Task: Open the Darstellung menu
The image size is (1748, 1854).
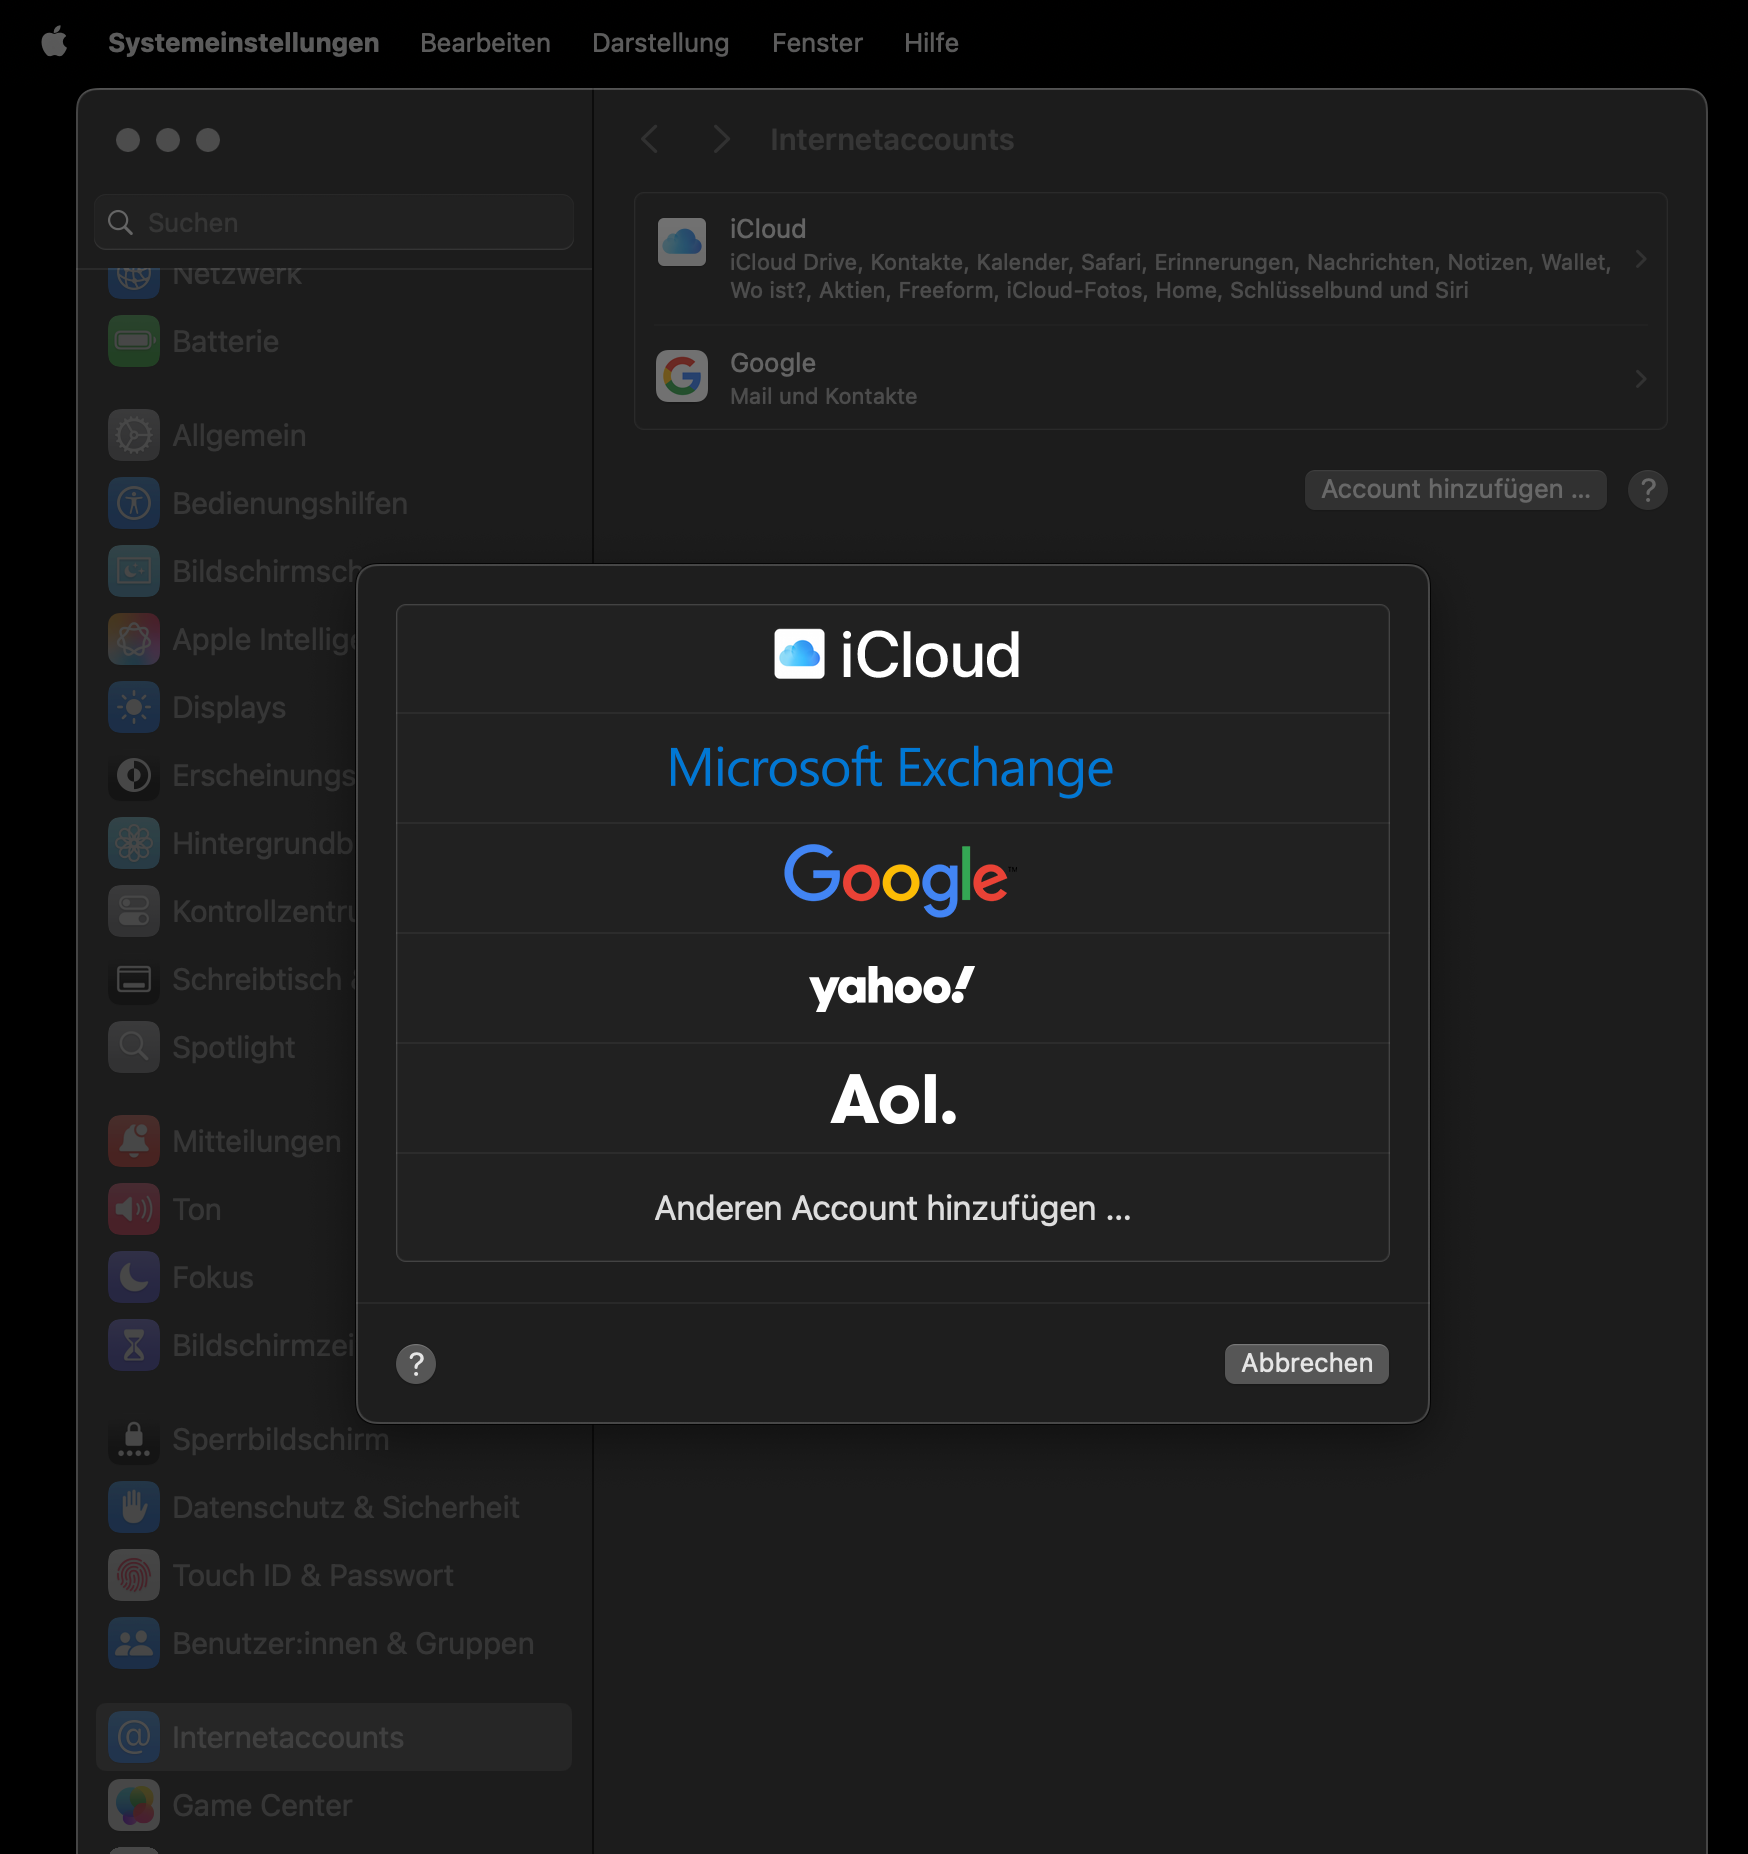Action: click(x=660, y=43)
